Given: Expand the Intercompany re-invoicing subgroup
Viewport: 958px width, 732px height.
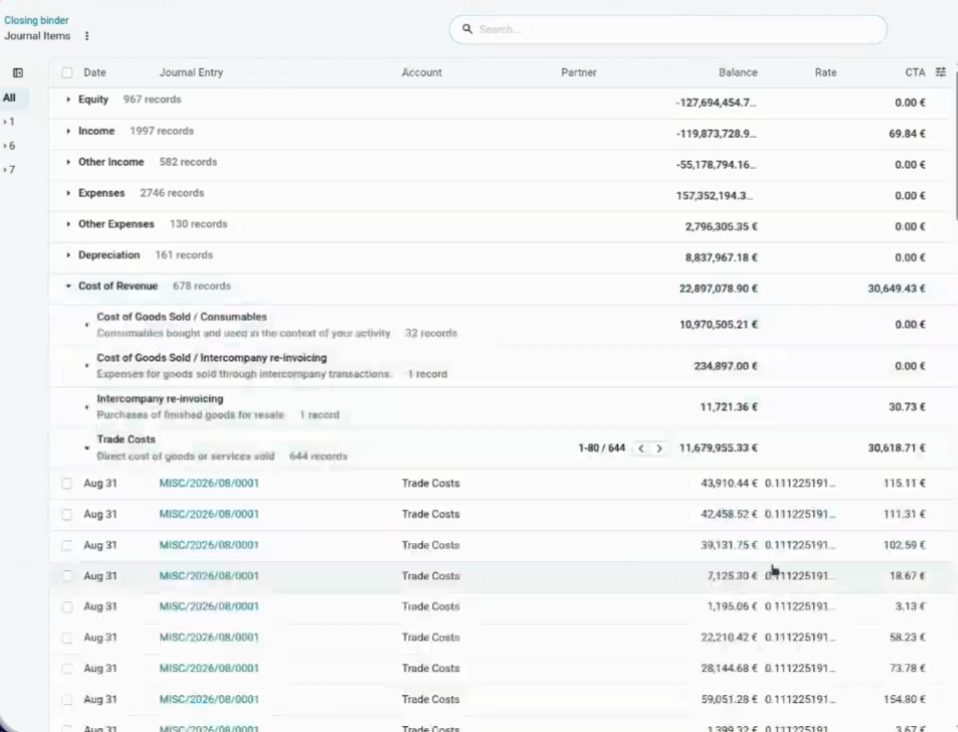Looking at the screenshot, I should 86,407.
